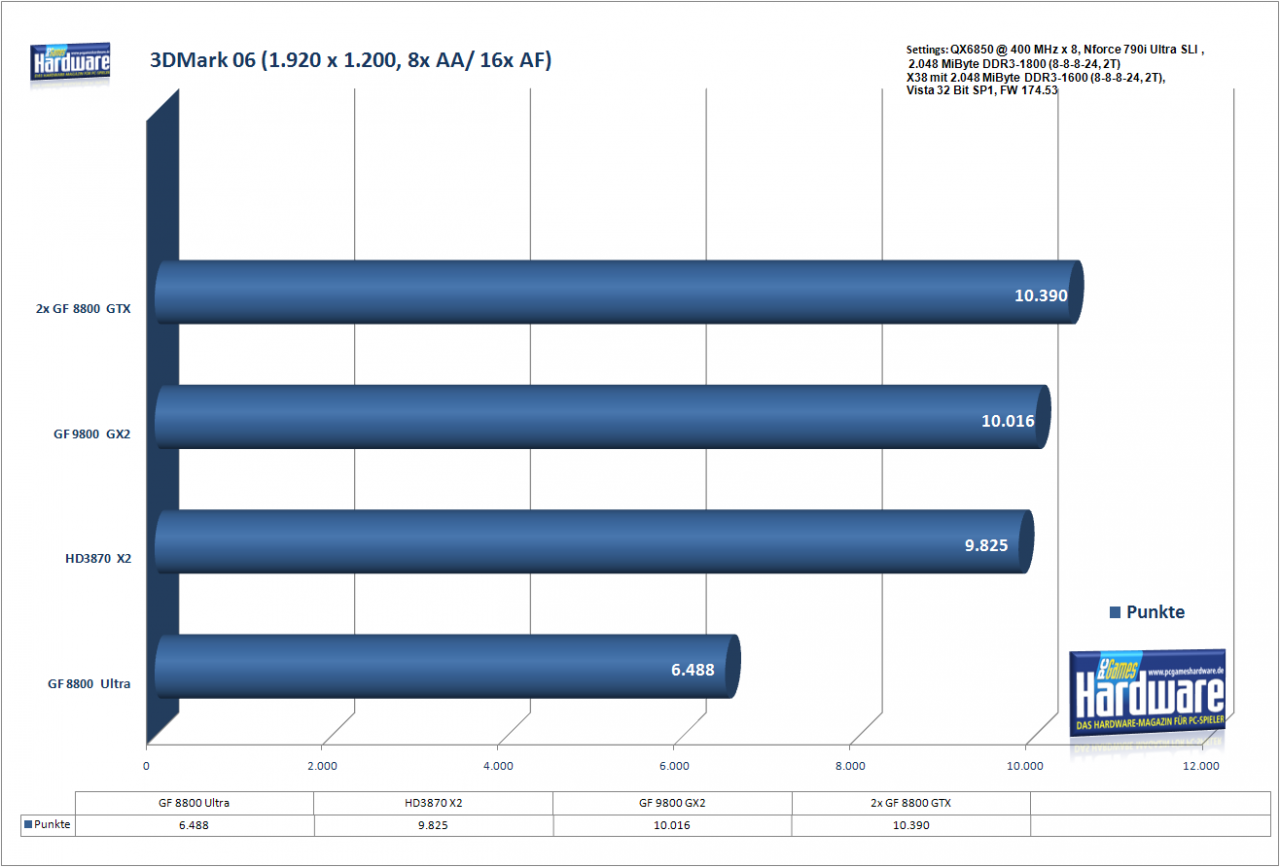This screenshot has height=867, width=1280.
Task: Click the "2x GF 8800 GTX" axis label left of the bars
Action: 83,310
